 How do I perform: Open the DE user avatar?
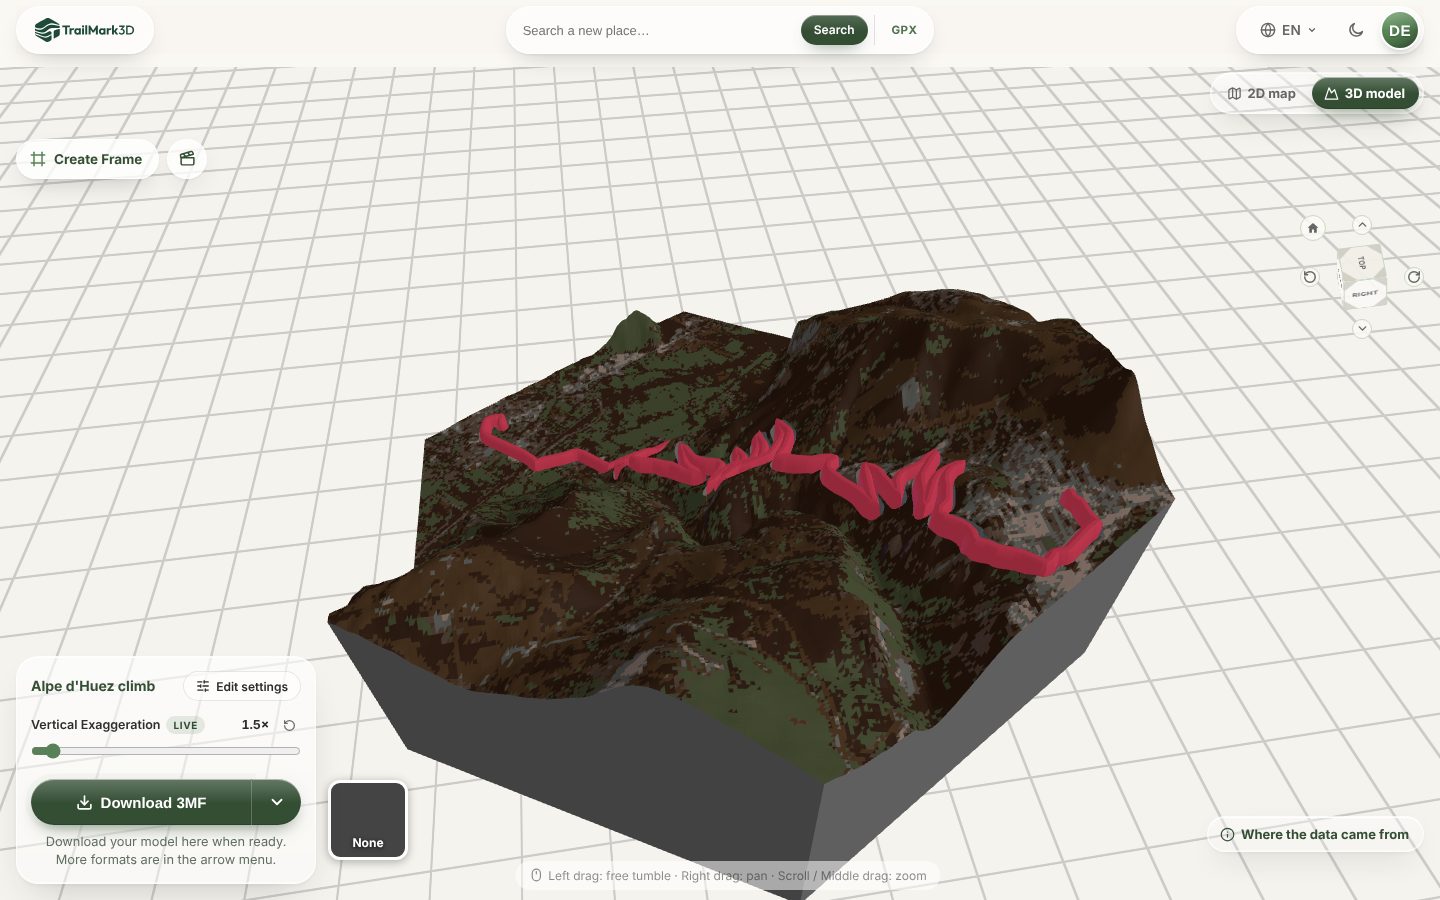coord(1400,30)
